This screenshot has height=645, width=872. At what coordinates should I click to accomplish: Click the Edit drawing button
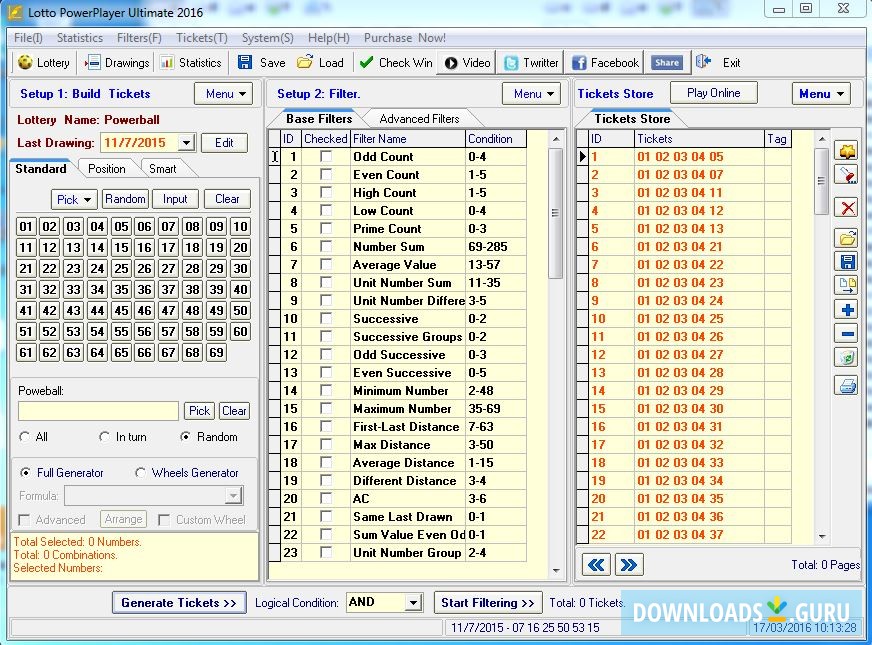[224, 142]
